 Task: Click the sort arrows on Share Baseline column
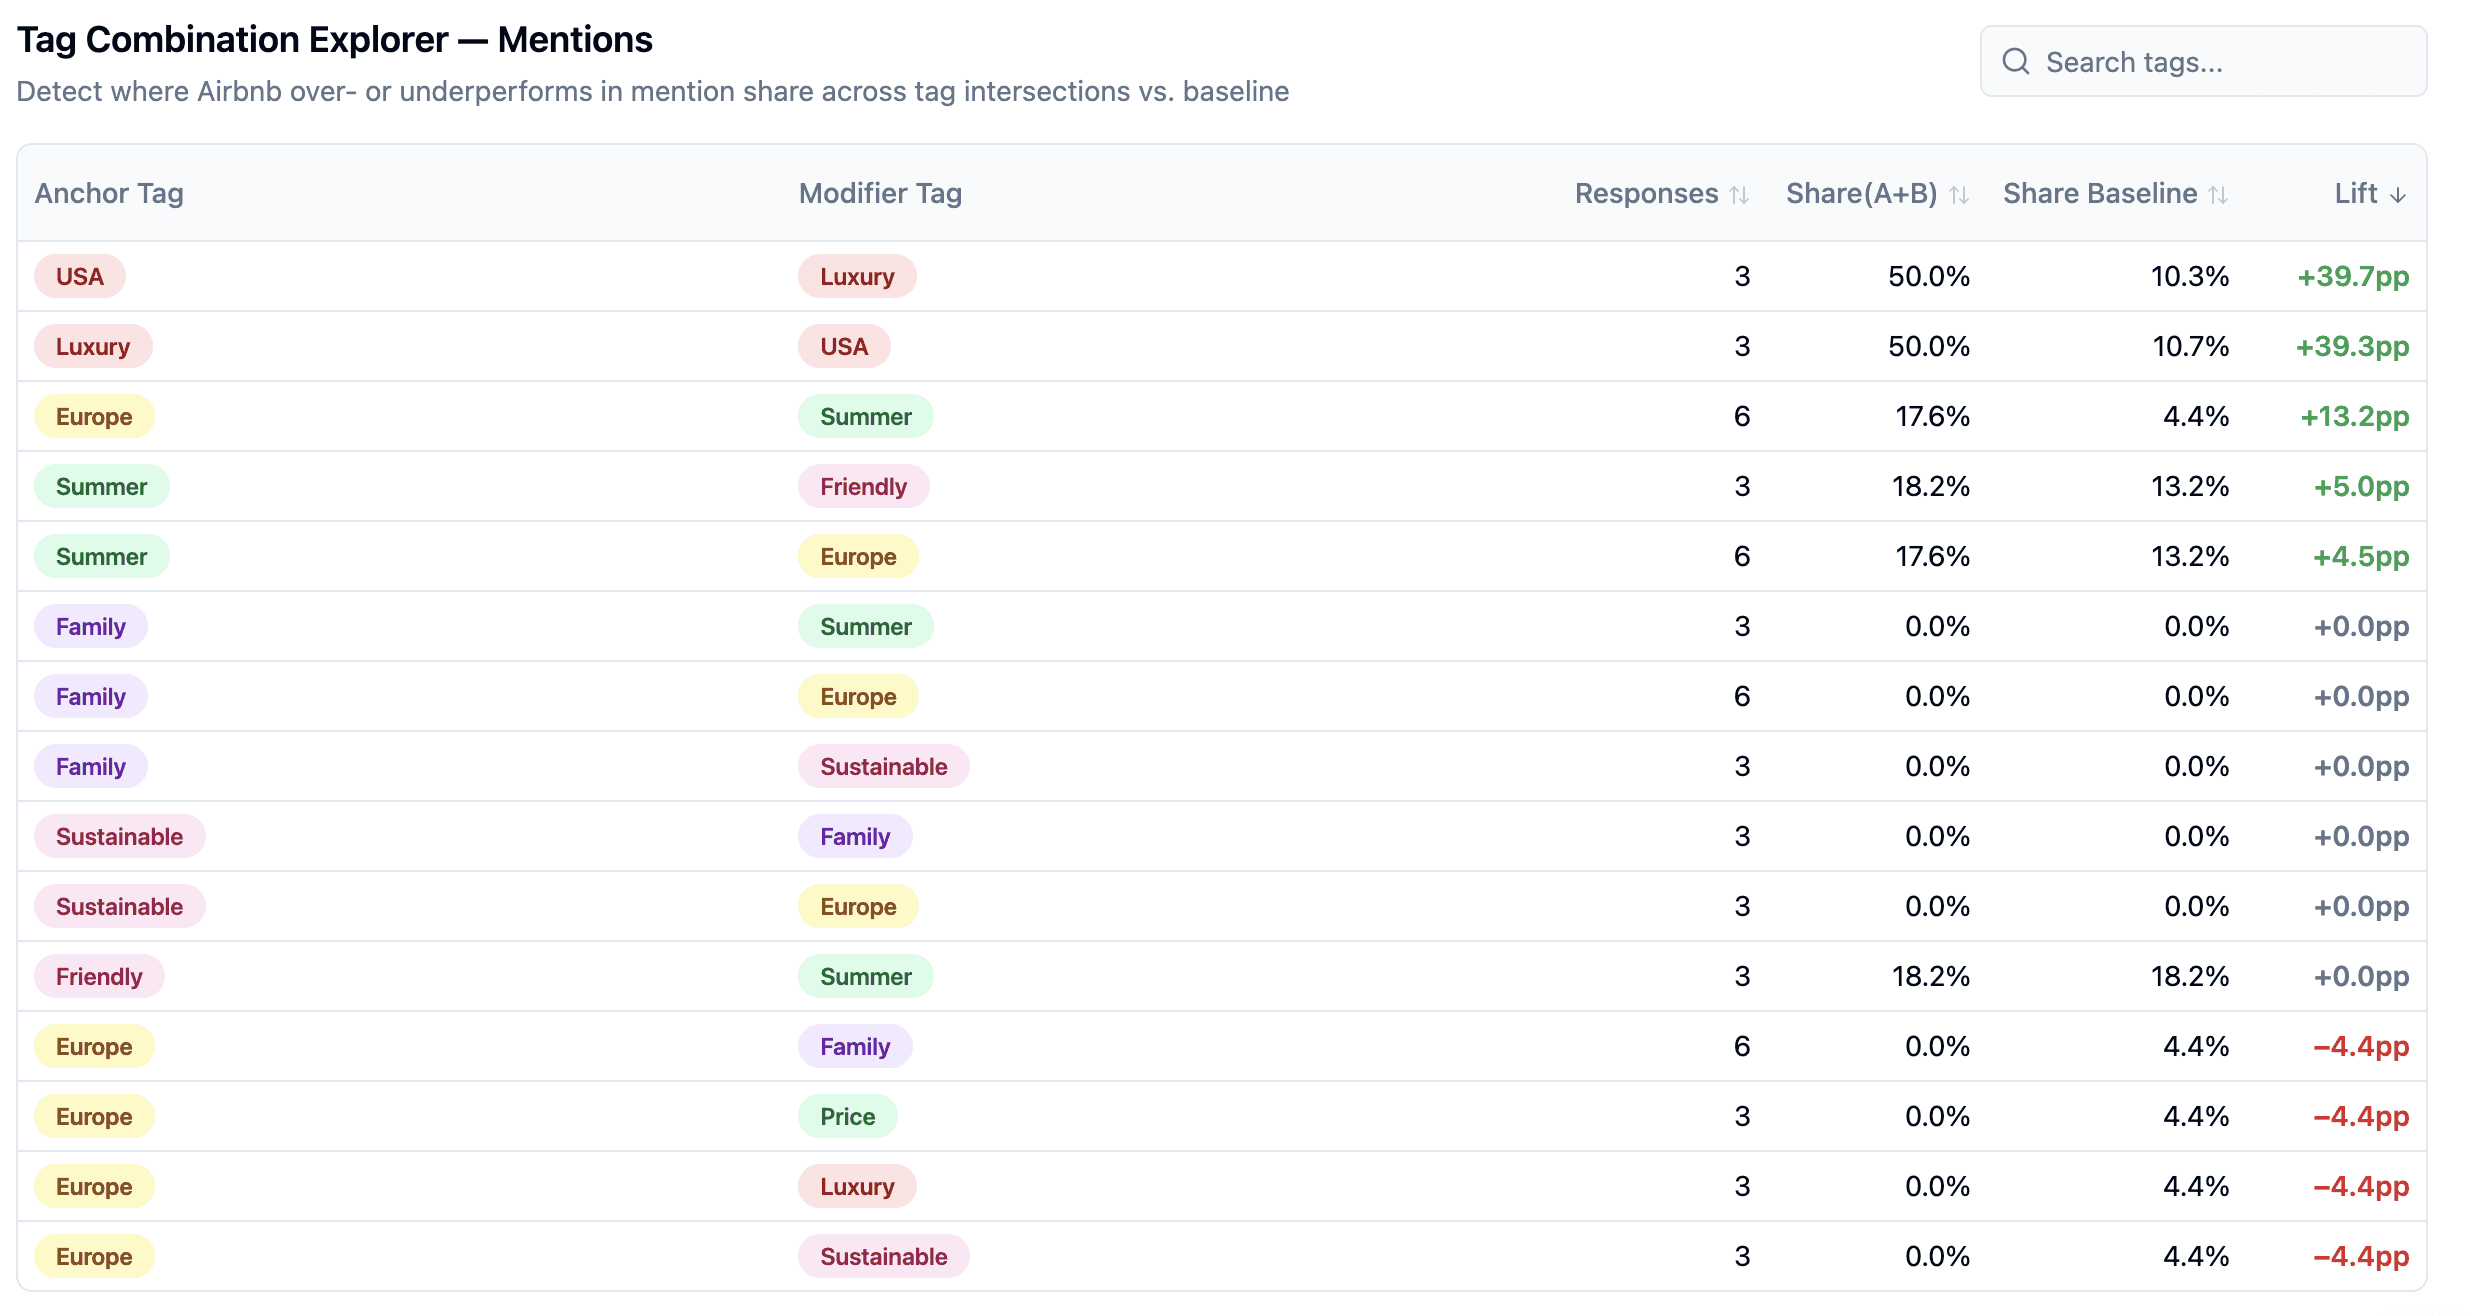click(2218, 194)
